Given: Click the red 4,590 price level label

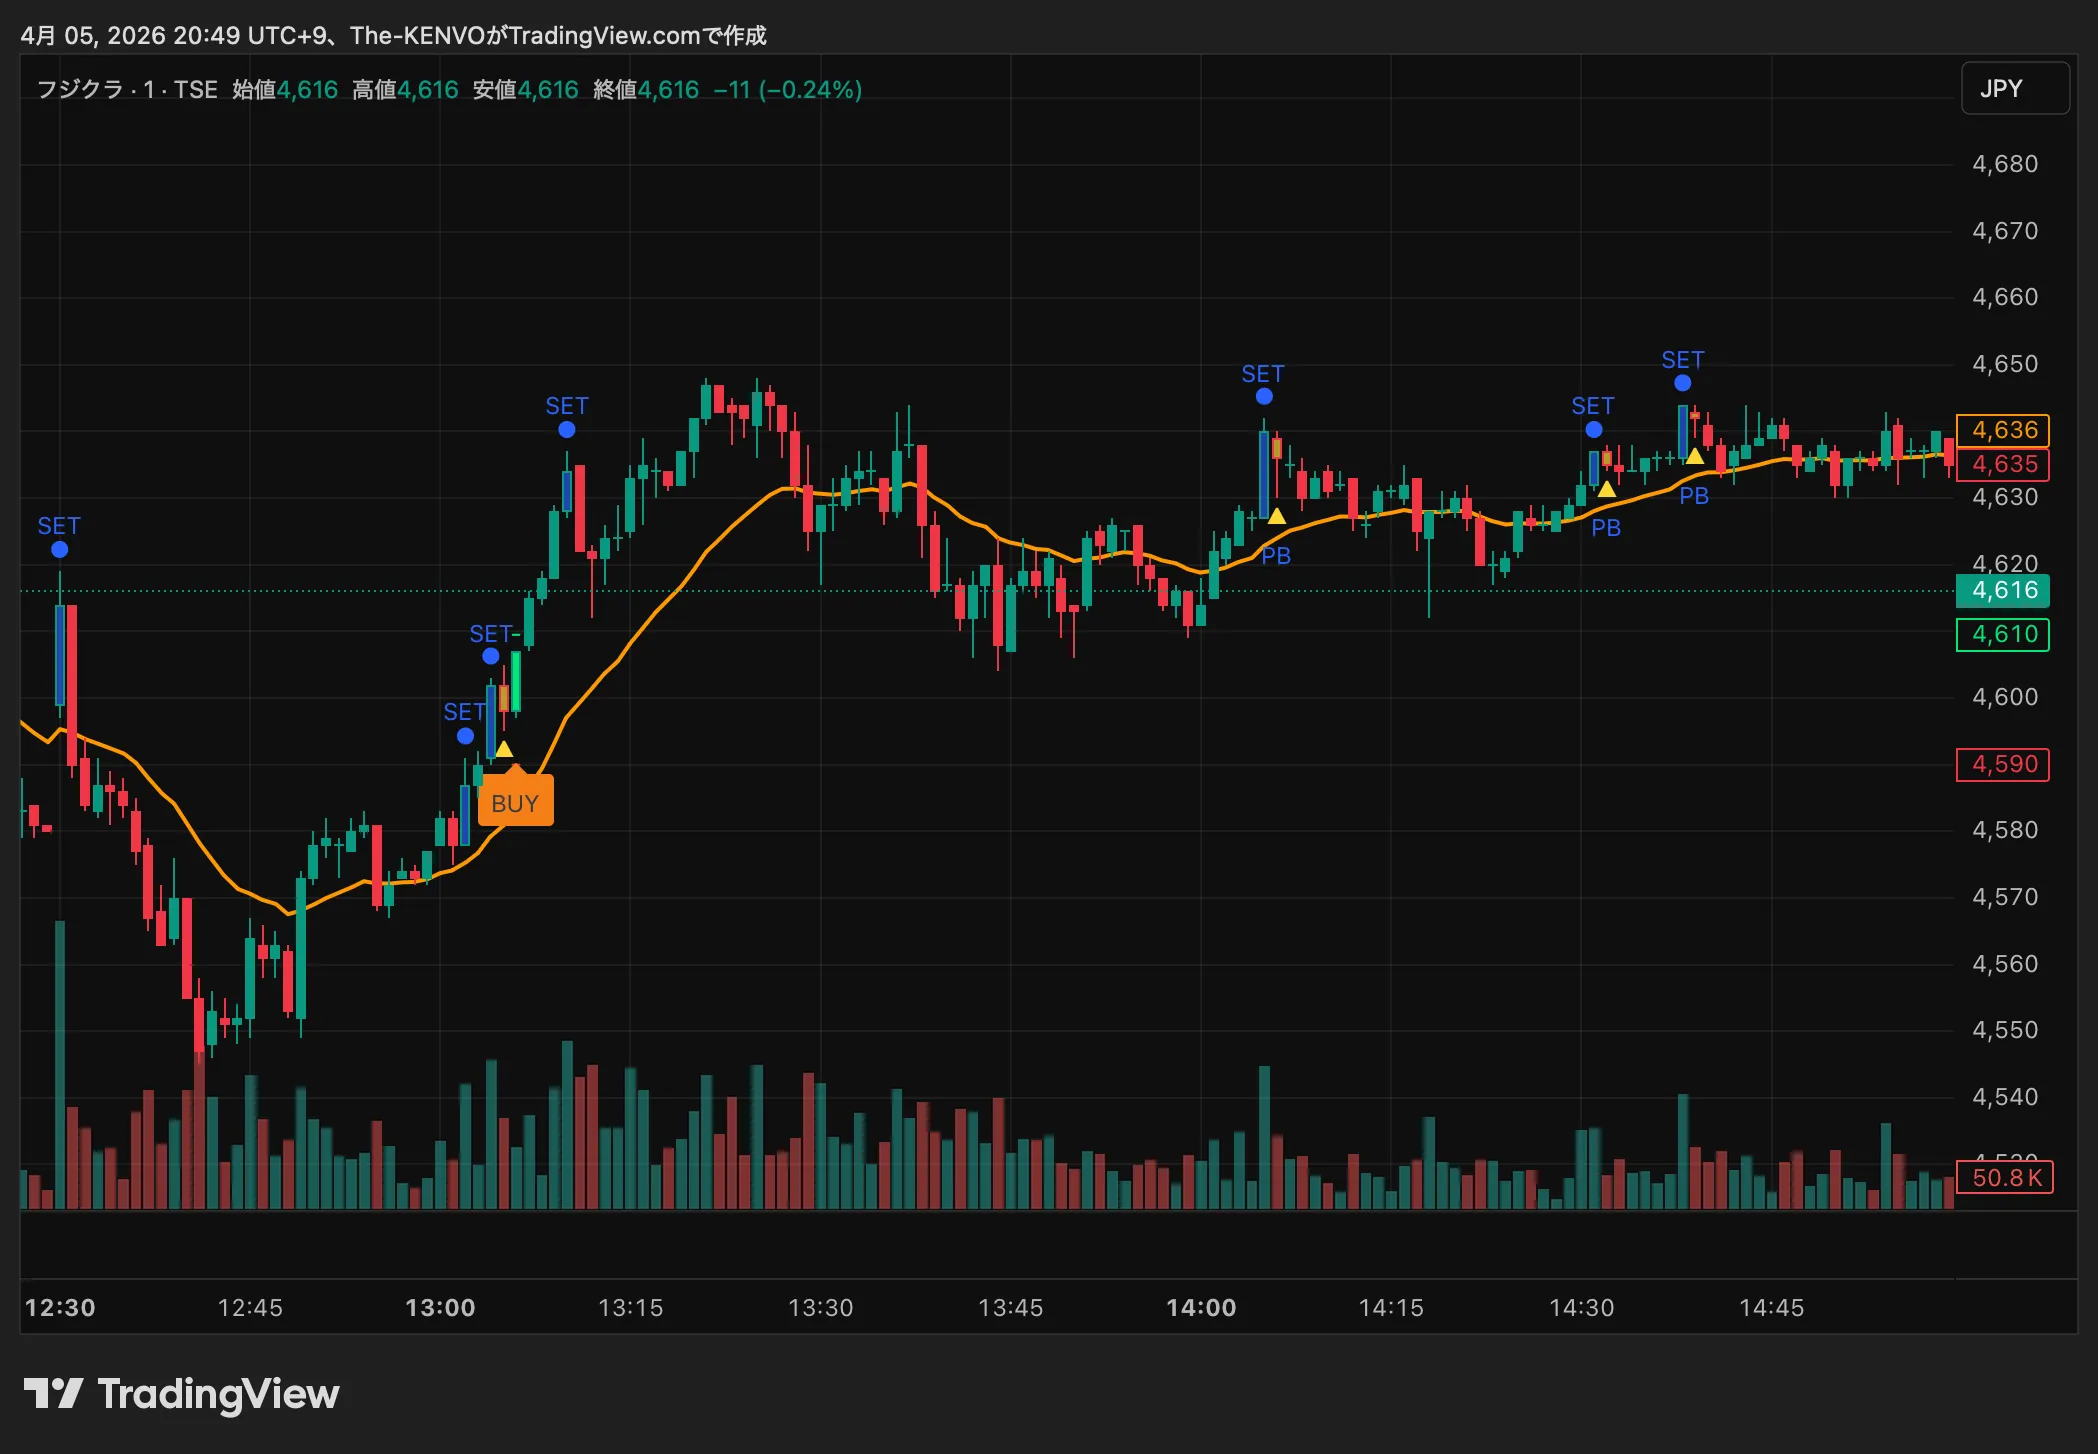Looking at the screenshot, I should (2003, 765).
